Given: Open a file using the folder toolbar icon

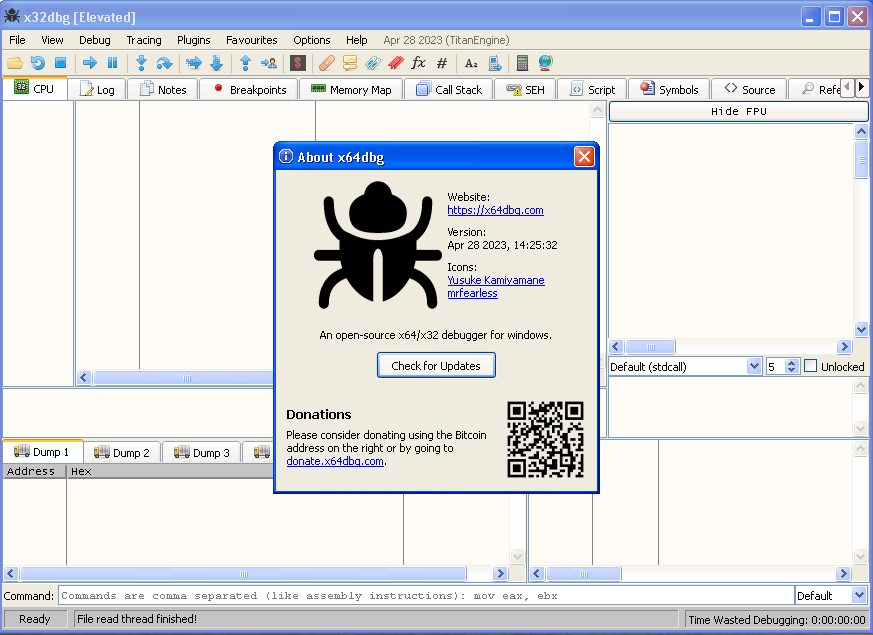Looking at the screenshot, I should [x=14, y=62].
